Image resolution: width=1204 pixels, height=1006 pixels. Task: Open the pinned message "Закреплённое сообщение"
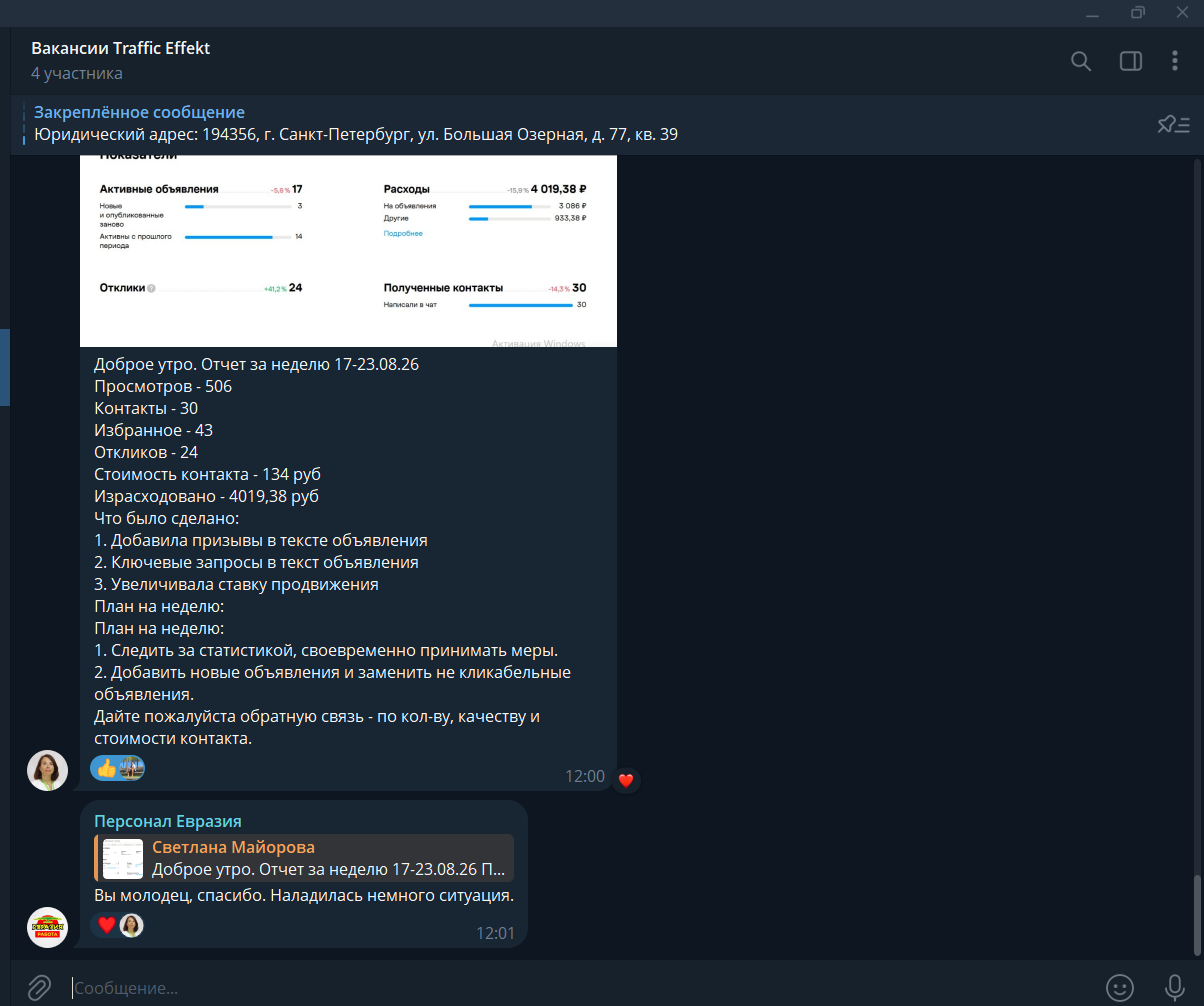(x=356, y=124)
